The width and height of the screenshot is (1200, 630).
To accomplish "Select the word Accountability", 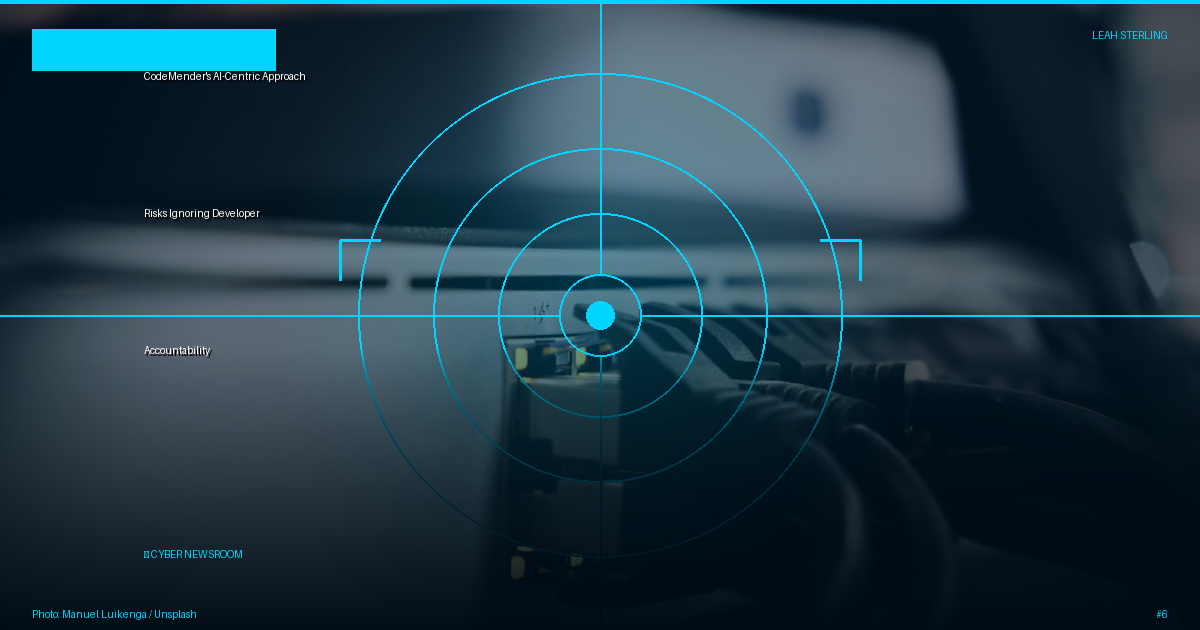I will (x=177, y=350).
